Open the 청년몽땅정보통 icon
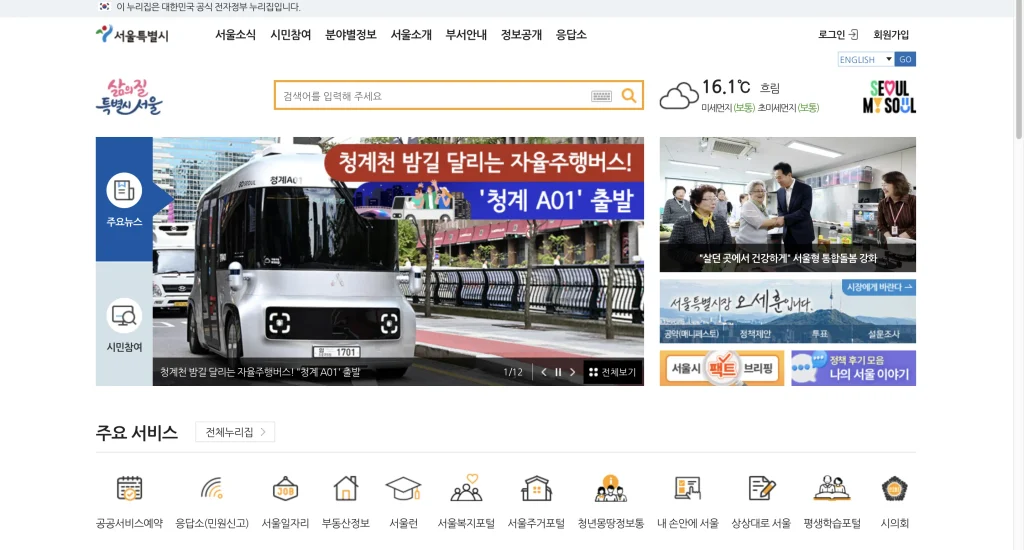 click(611, 489)
